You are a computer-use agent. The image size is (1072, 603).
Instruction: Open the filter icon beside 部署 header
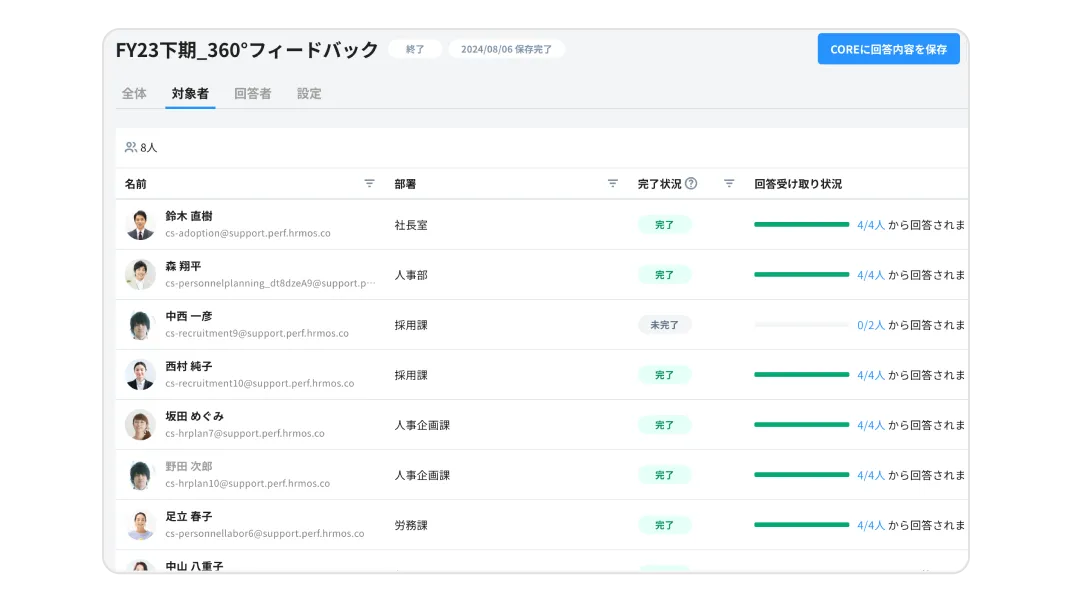[611, 183]
